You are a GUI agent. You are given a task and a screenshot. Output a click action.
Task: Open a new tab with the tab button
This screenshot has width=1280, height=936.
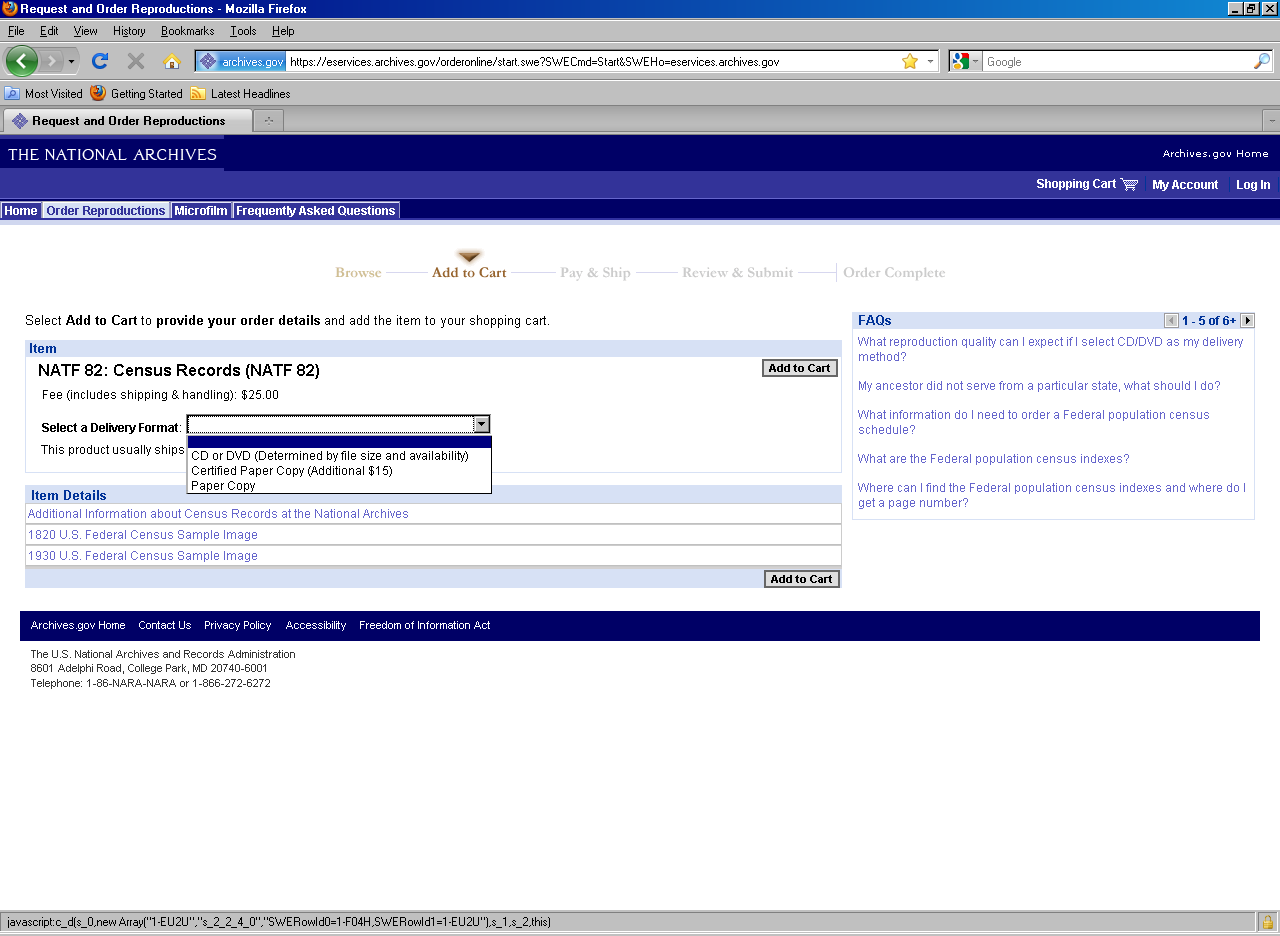tap(268, 121)
